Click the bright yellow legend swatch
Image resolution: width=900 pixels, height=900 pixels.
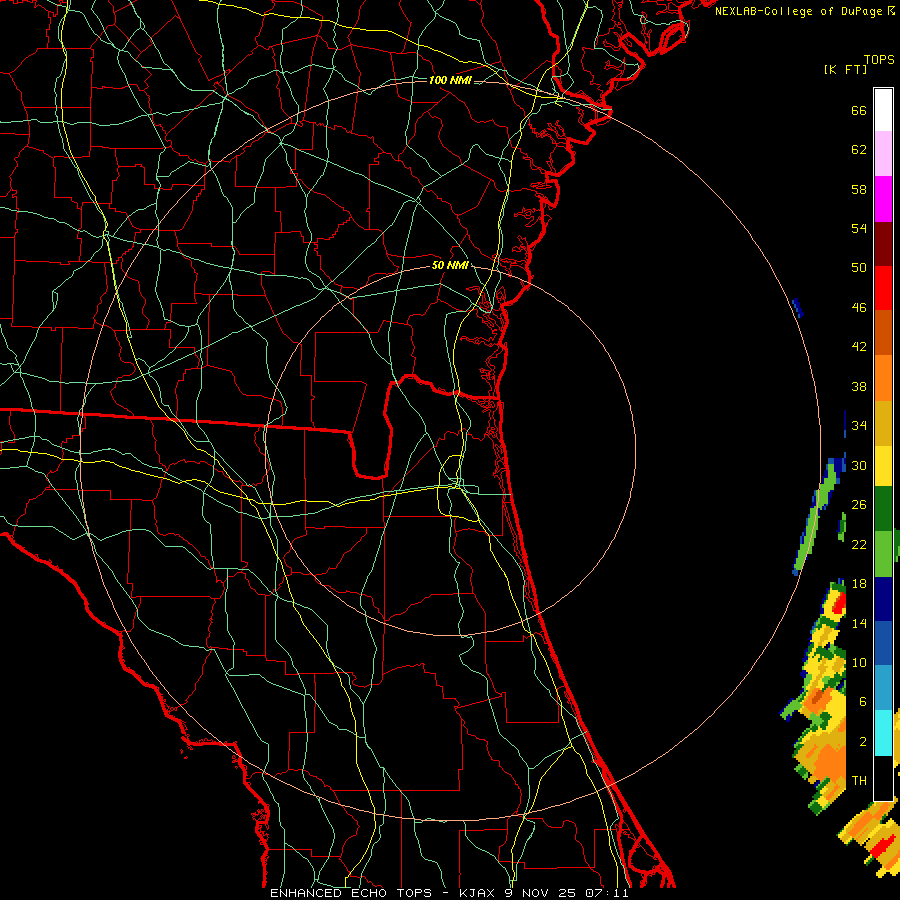(x=883, y=465)
